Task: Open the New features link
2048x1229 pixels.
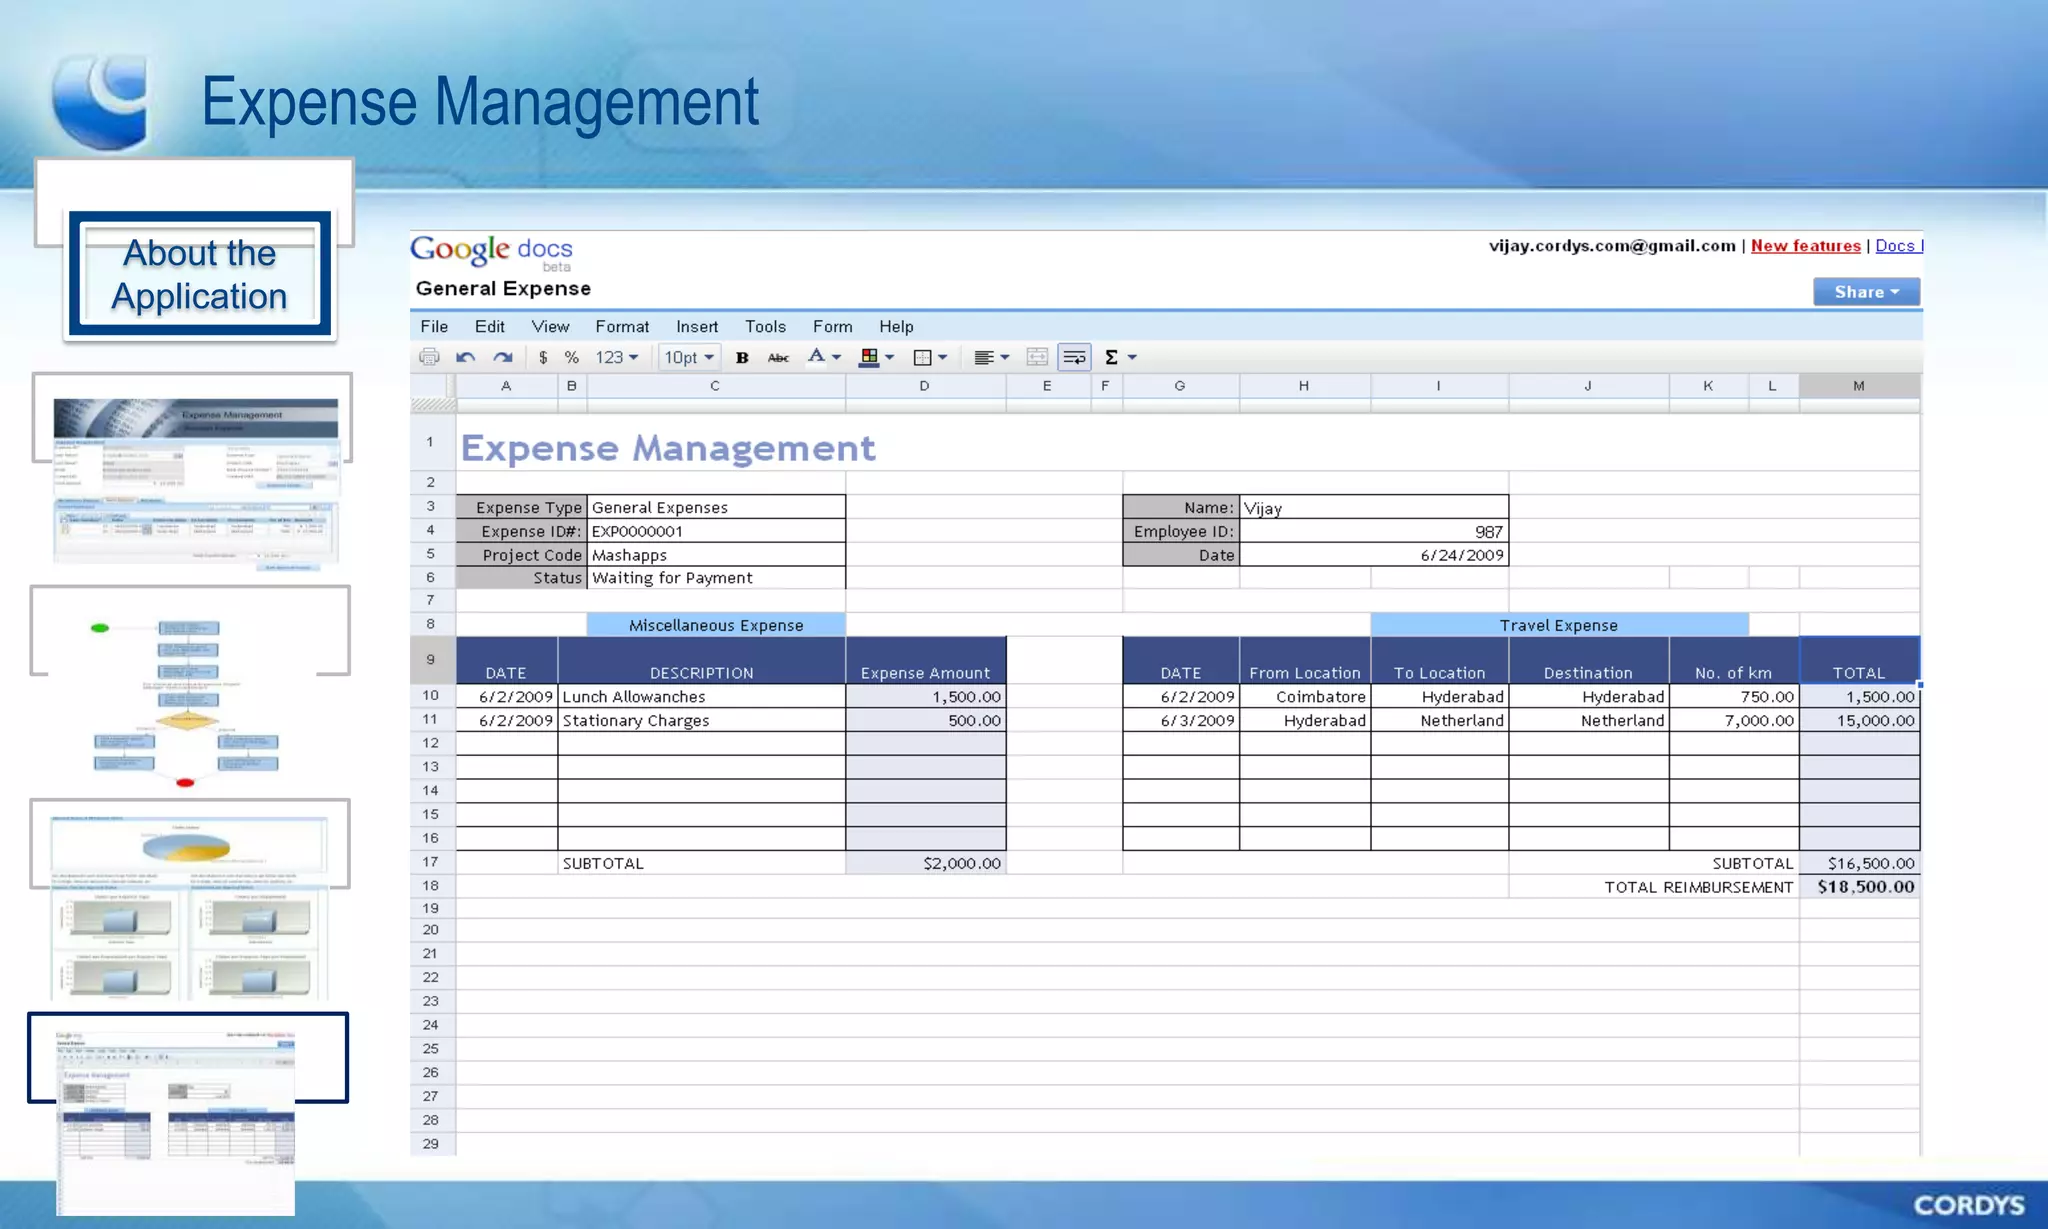Action: tap(1805, 246)
